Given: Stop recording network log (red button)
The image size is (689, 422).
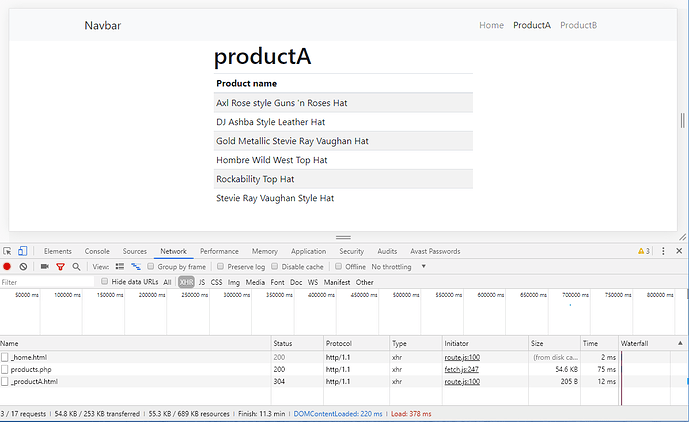Looking at the screenshot, I should 8,267.
